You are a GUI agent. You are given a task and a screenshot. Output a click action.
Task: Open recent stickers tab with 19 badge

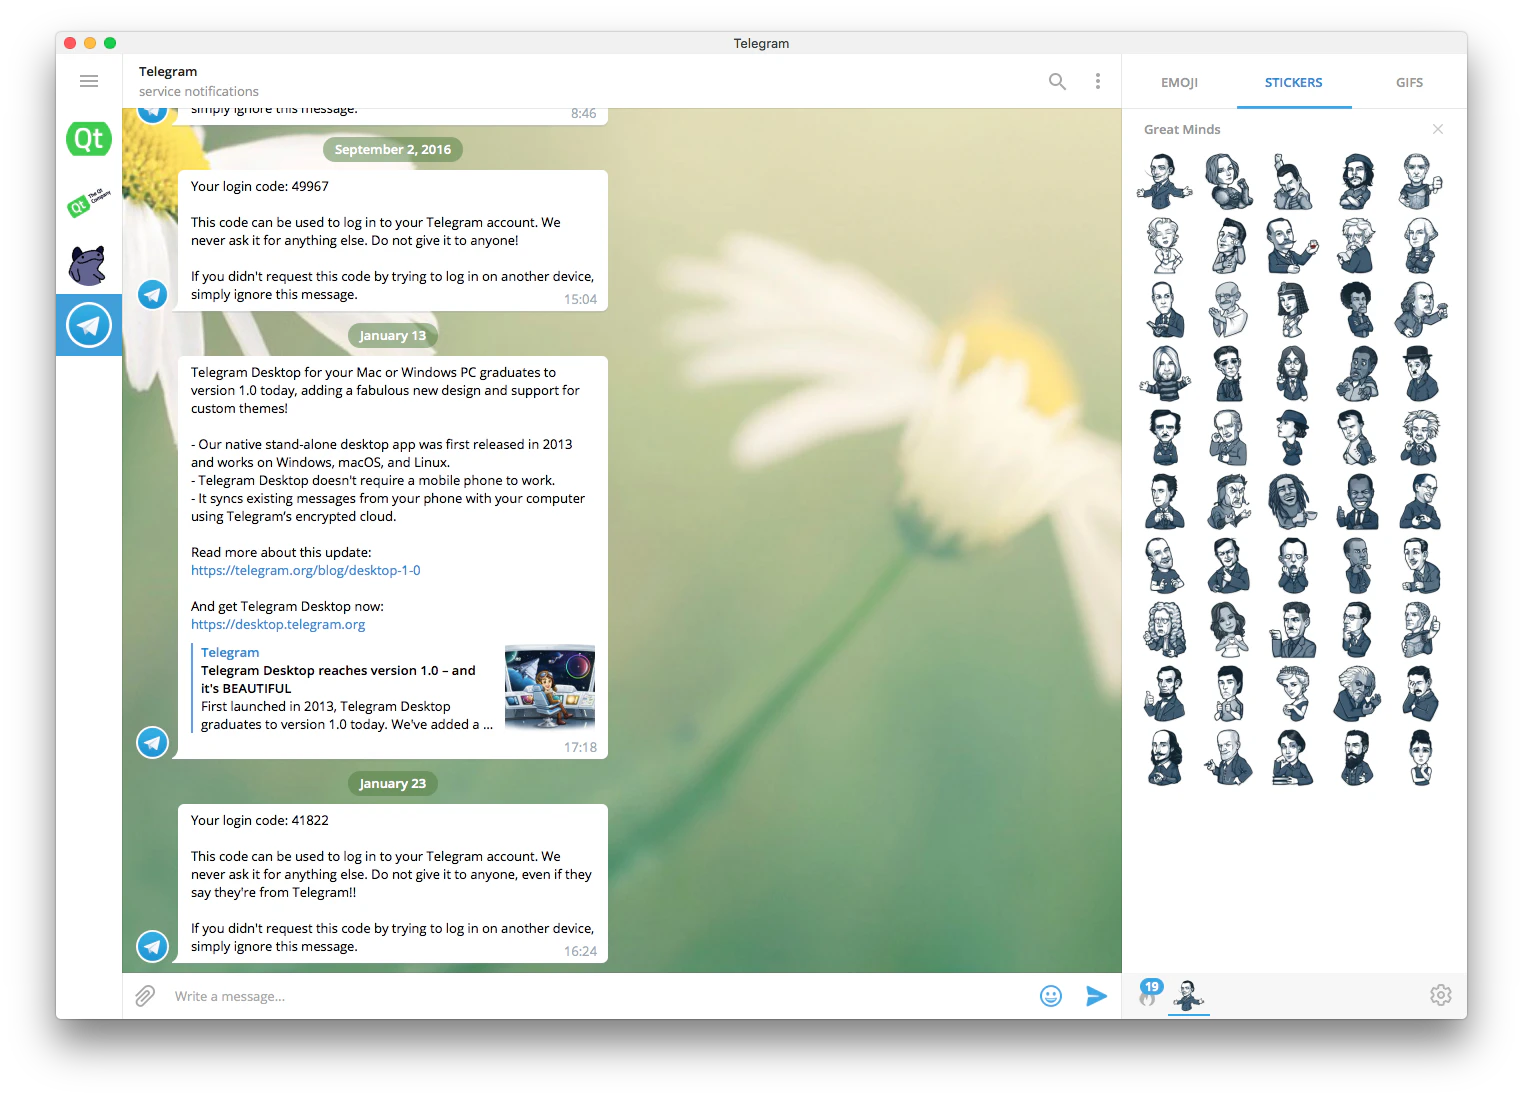pos(1150,994)
